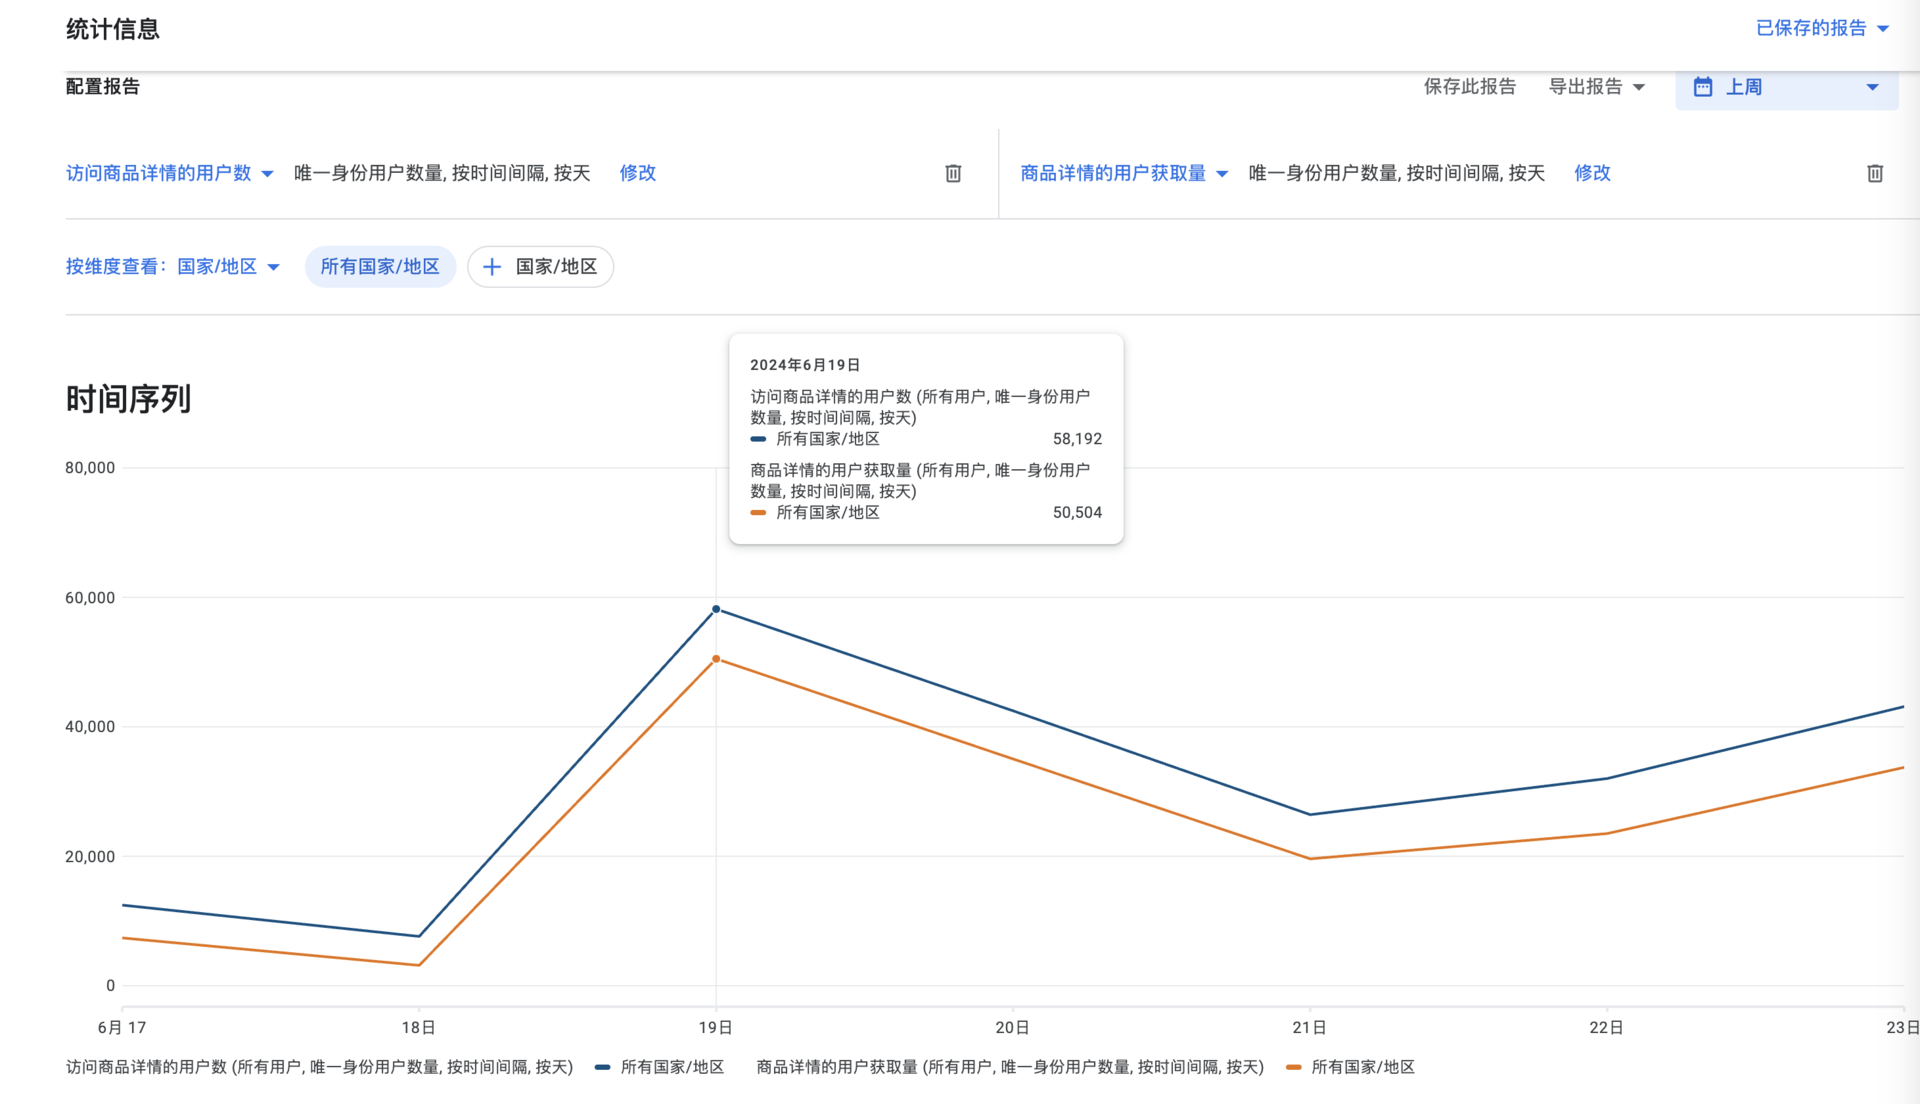Screen dimensions: 1920x1104
Task: Click orange legend swatch for 所有国家/地区
Action: click(1293, 1067)
